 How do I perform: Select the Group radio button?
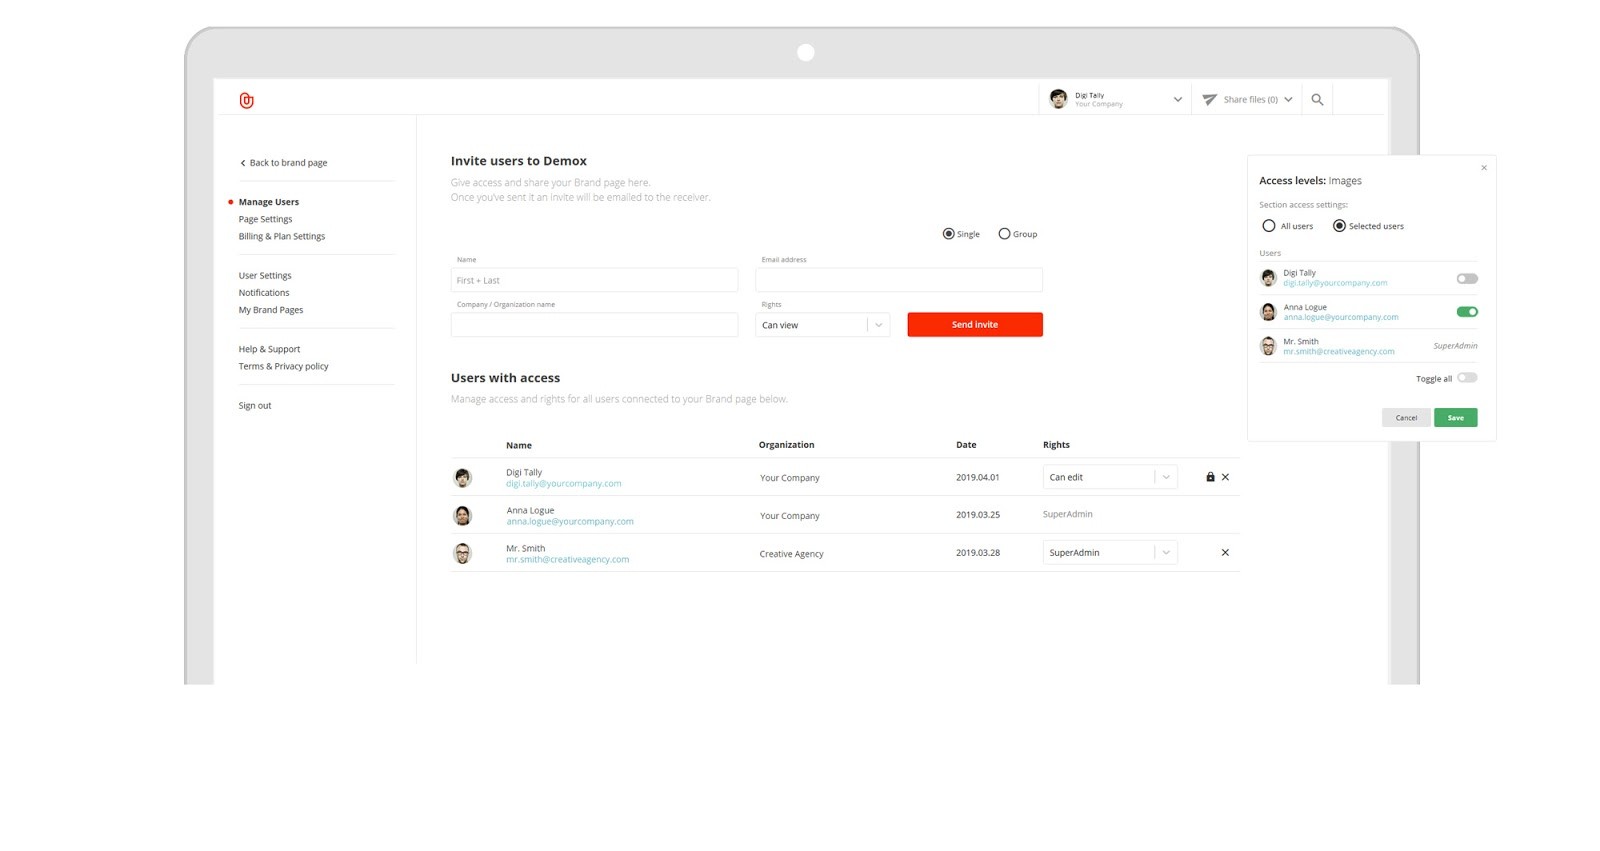1004,234
